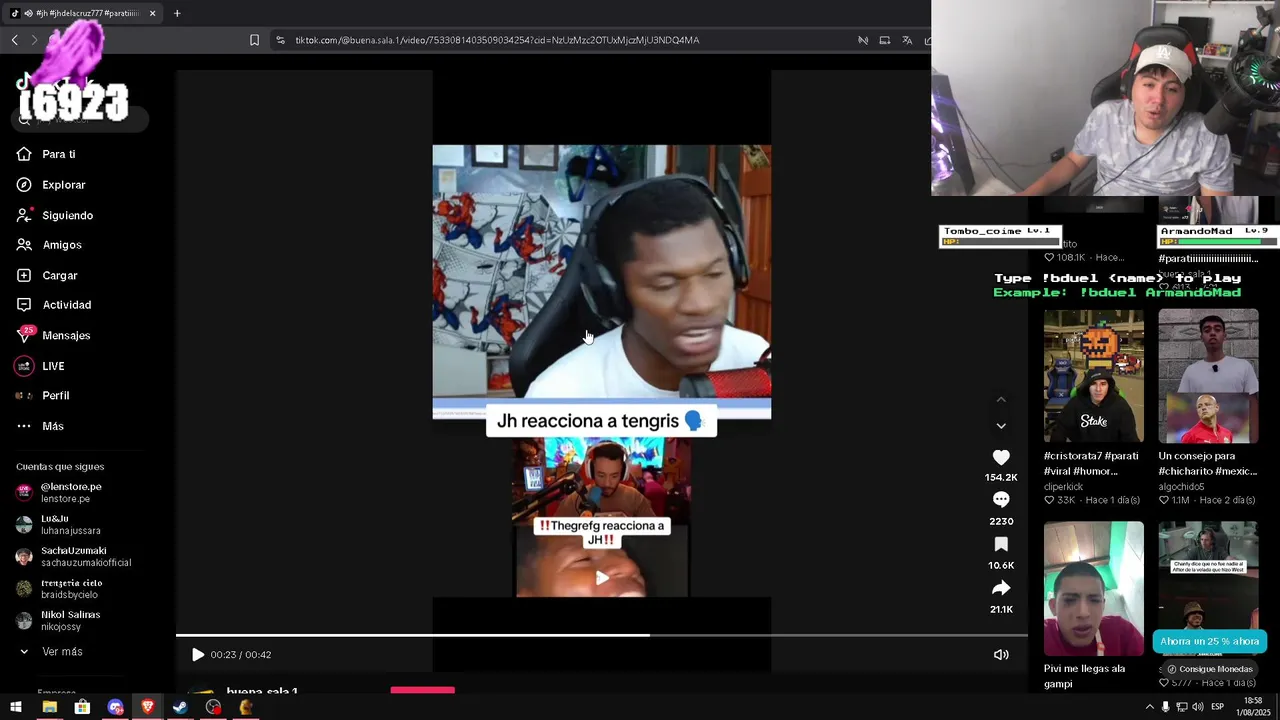Go to next video with down chevron

tap(1001, 426)
